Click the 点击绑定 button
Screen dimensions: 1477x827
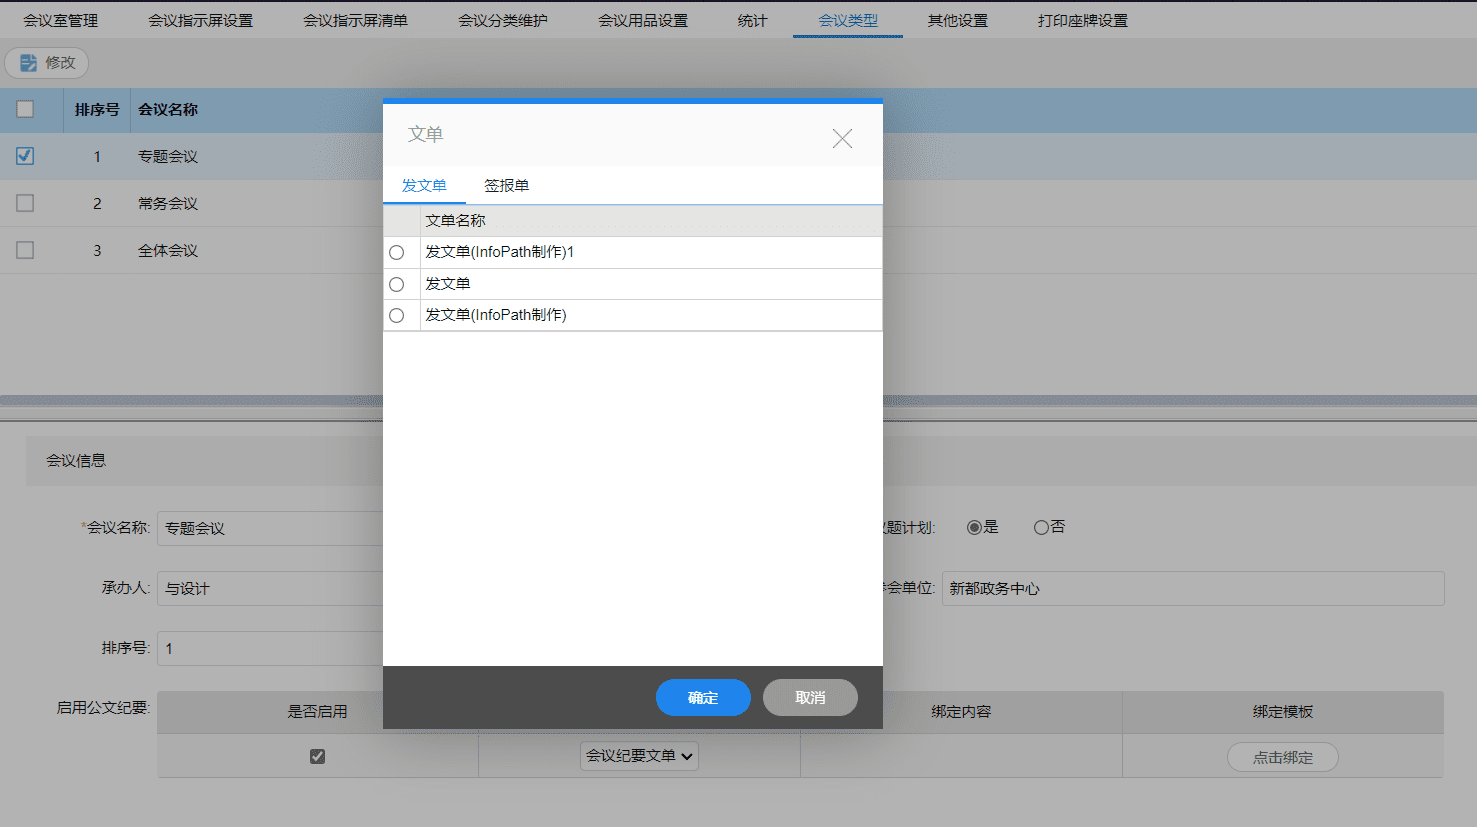click(x=1283, y=757)
